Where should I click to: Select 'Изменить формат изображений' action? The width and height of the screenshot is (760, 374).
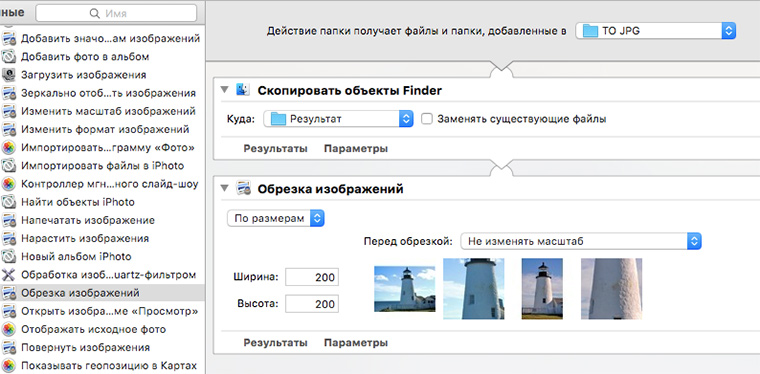pyautogui.click(x=105, y=129)
